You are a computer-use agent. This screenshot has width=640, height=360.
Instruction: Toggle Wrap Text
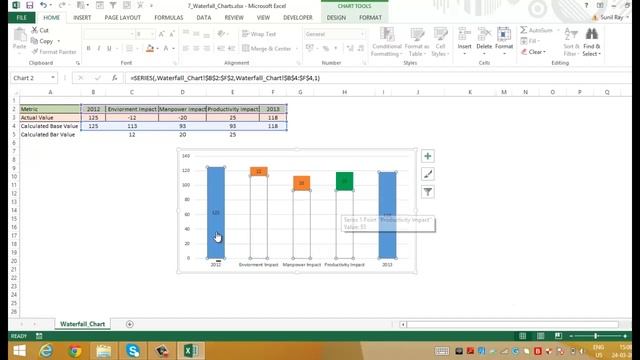point(259,34)
